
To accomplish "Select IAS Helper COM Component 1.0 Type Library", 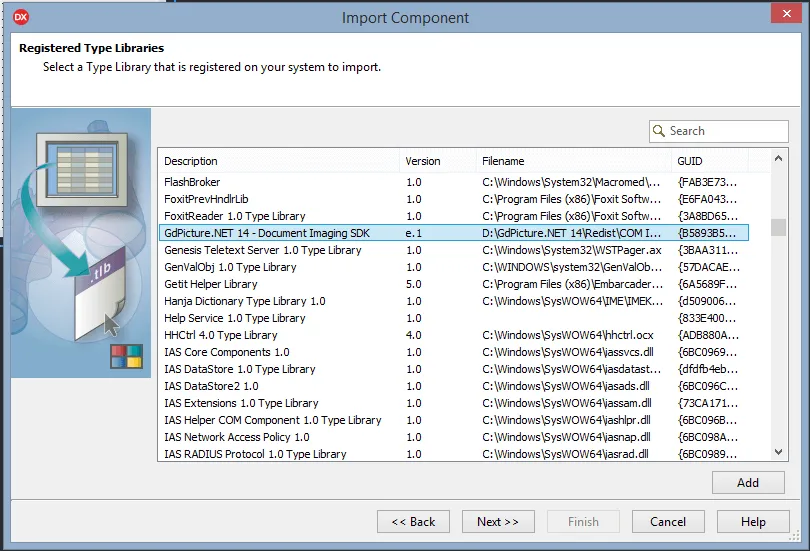I will tap(454, 420).
